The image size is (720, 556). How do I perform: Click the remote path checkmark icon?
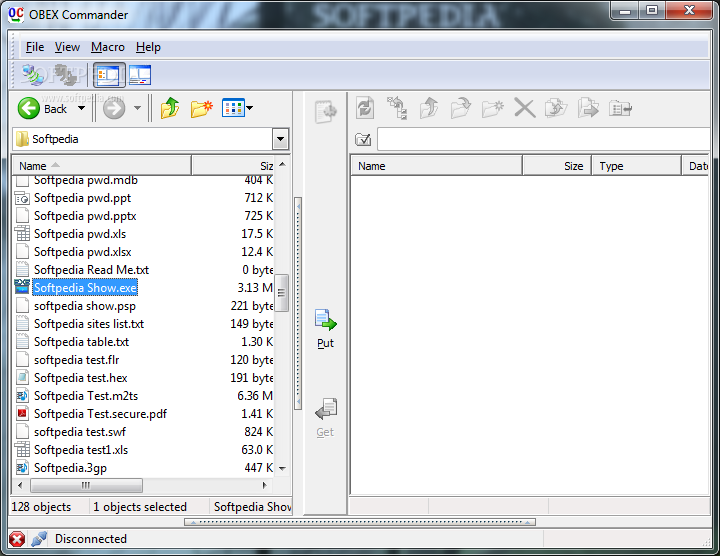click(363, 139)
